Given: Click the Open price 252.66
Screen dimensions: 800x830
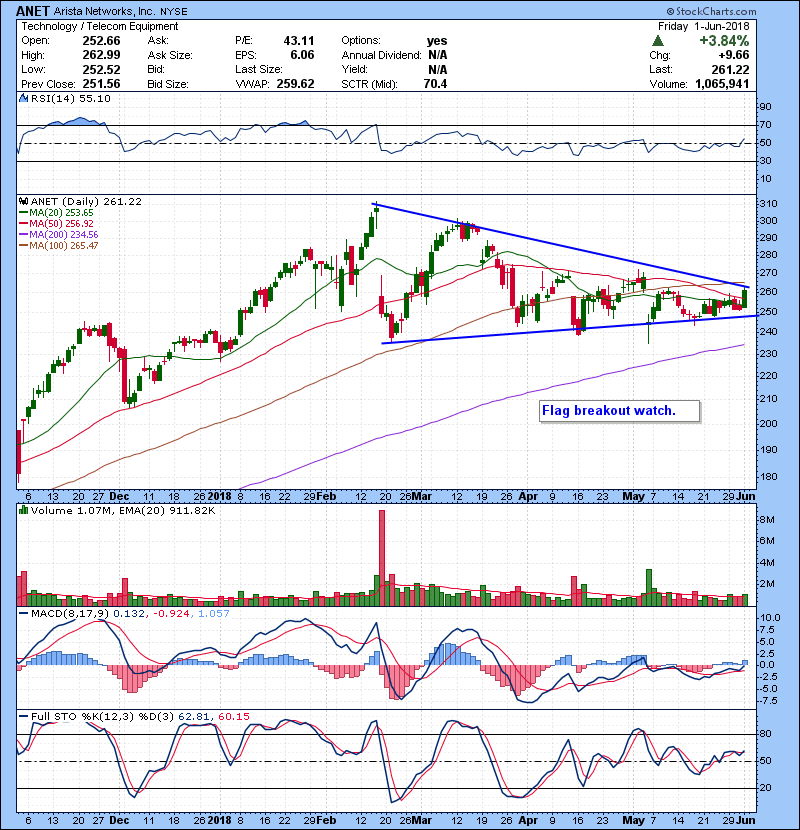Looking at the screenshot, I should pos(101,41).
